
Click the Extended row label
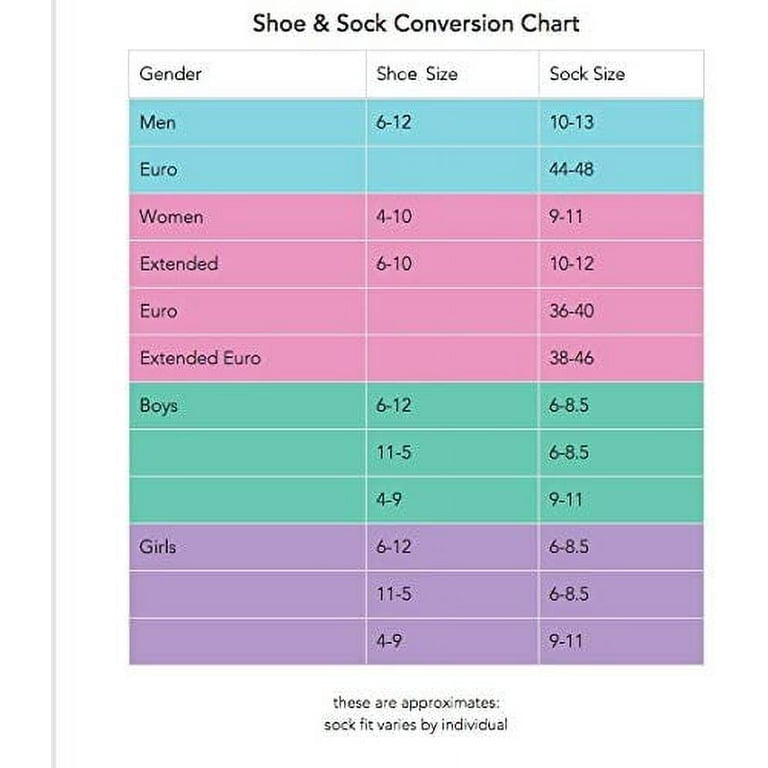(179, 264)
